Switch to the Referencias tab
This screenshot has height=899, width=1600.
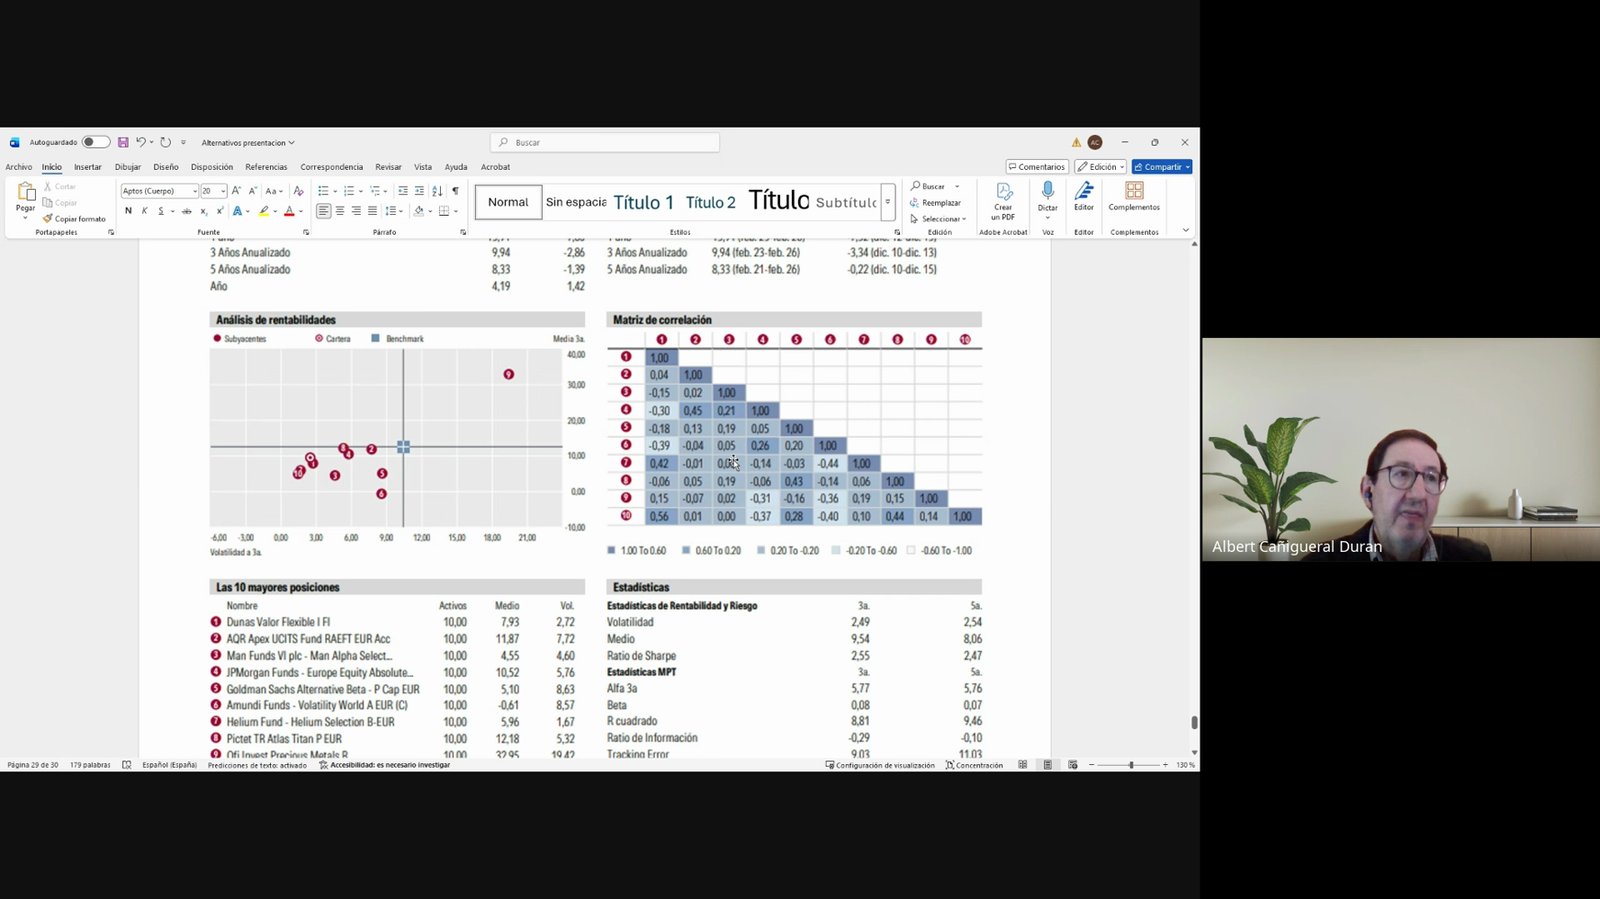[x=266, y=167]
